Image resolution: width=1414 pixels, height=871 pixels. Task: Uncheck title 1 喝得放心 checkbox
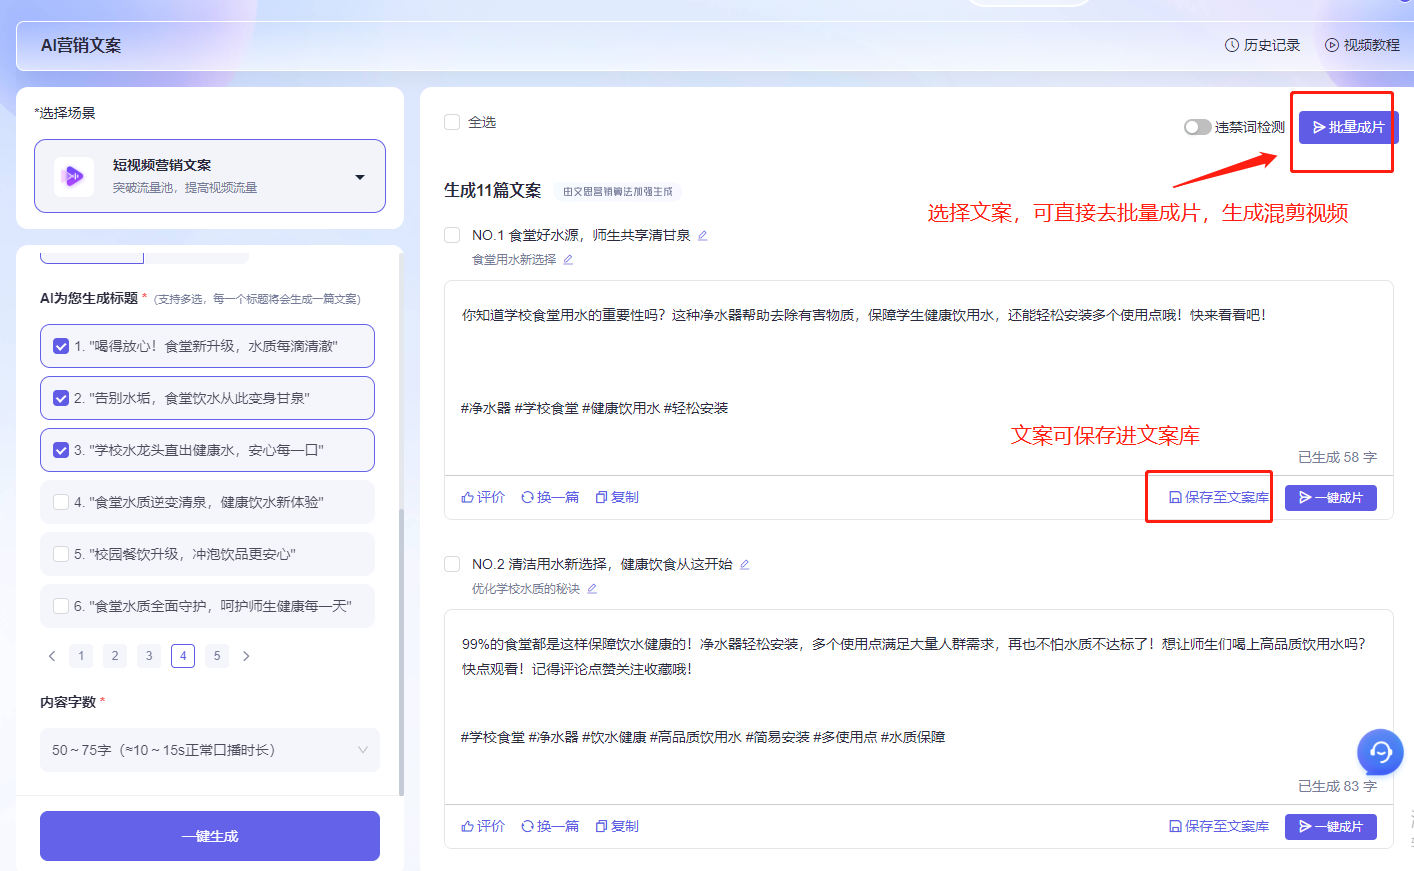pyautogui.click(x=61, y=346)
